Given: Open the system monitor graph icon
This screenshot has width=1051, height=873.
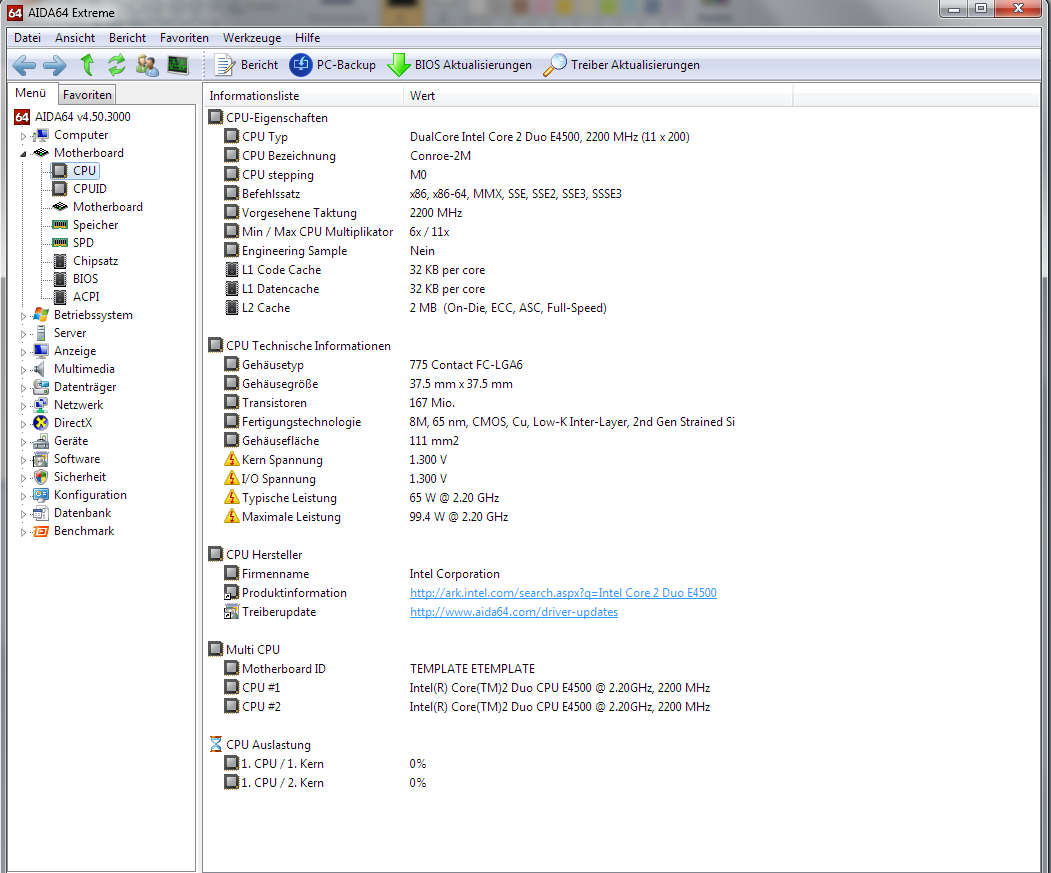Looking at the screenshot, I should click(178, 65).
